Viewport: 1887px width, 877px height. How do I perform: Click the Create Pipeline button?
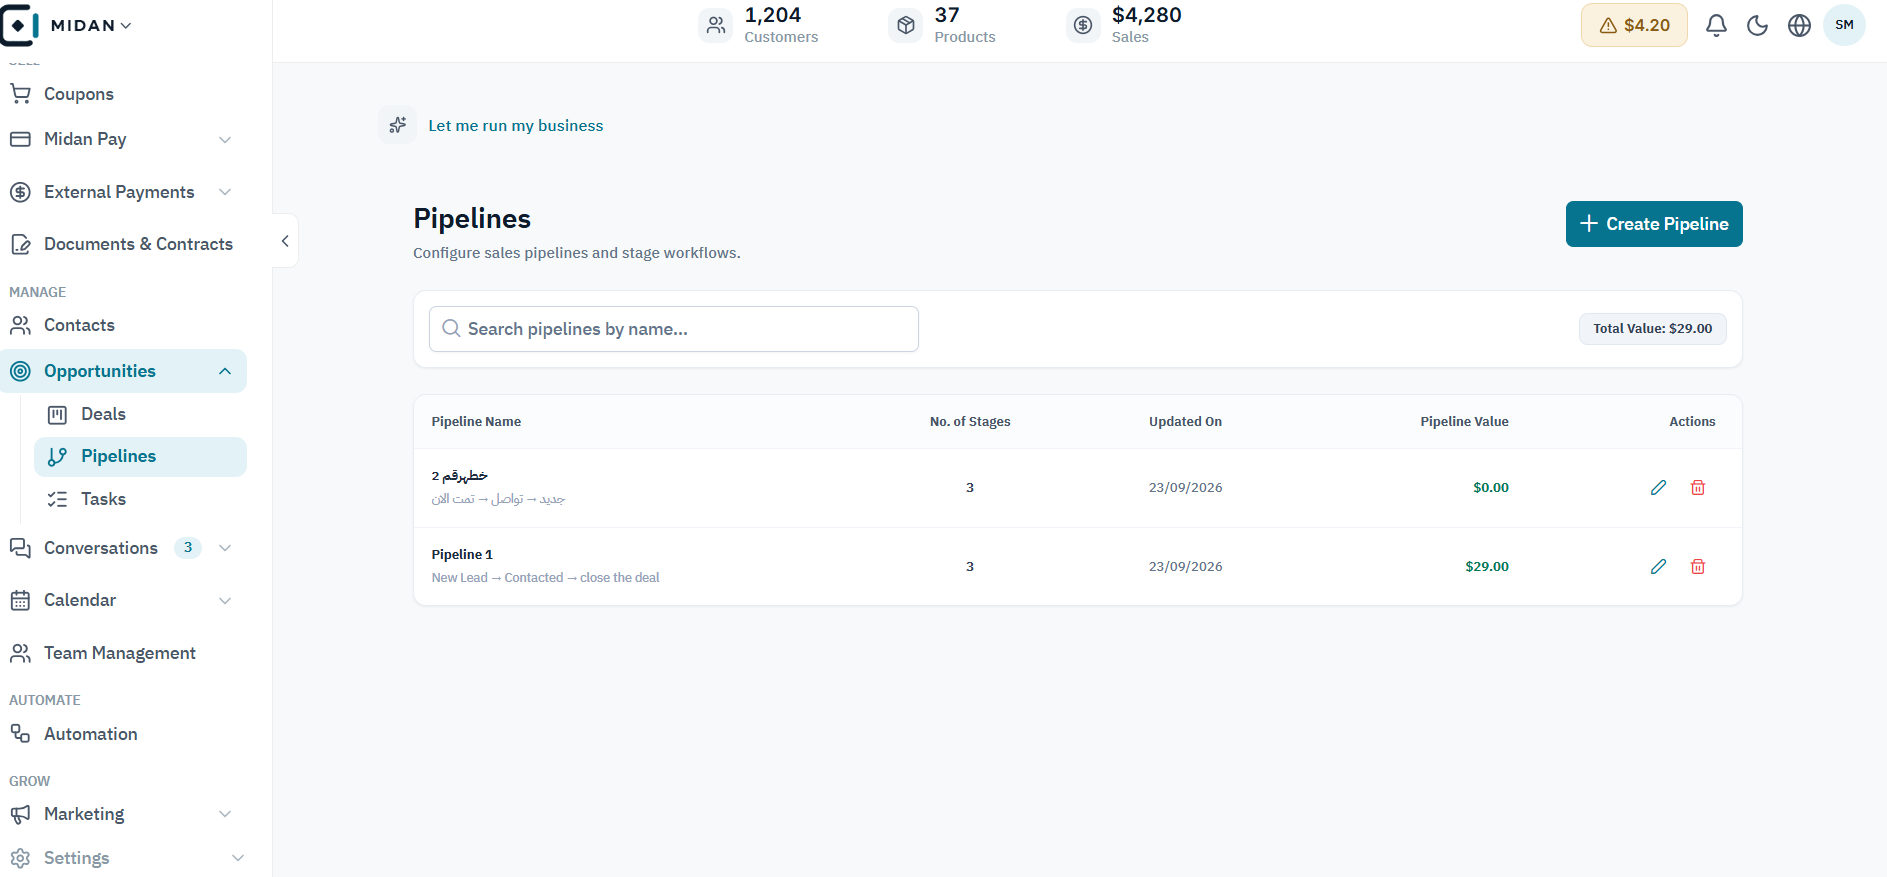pos(1654,224)
